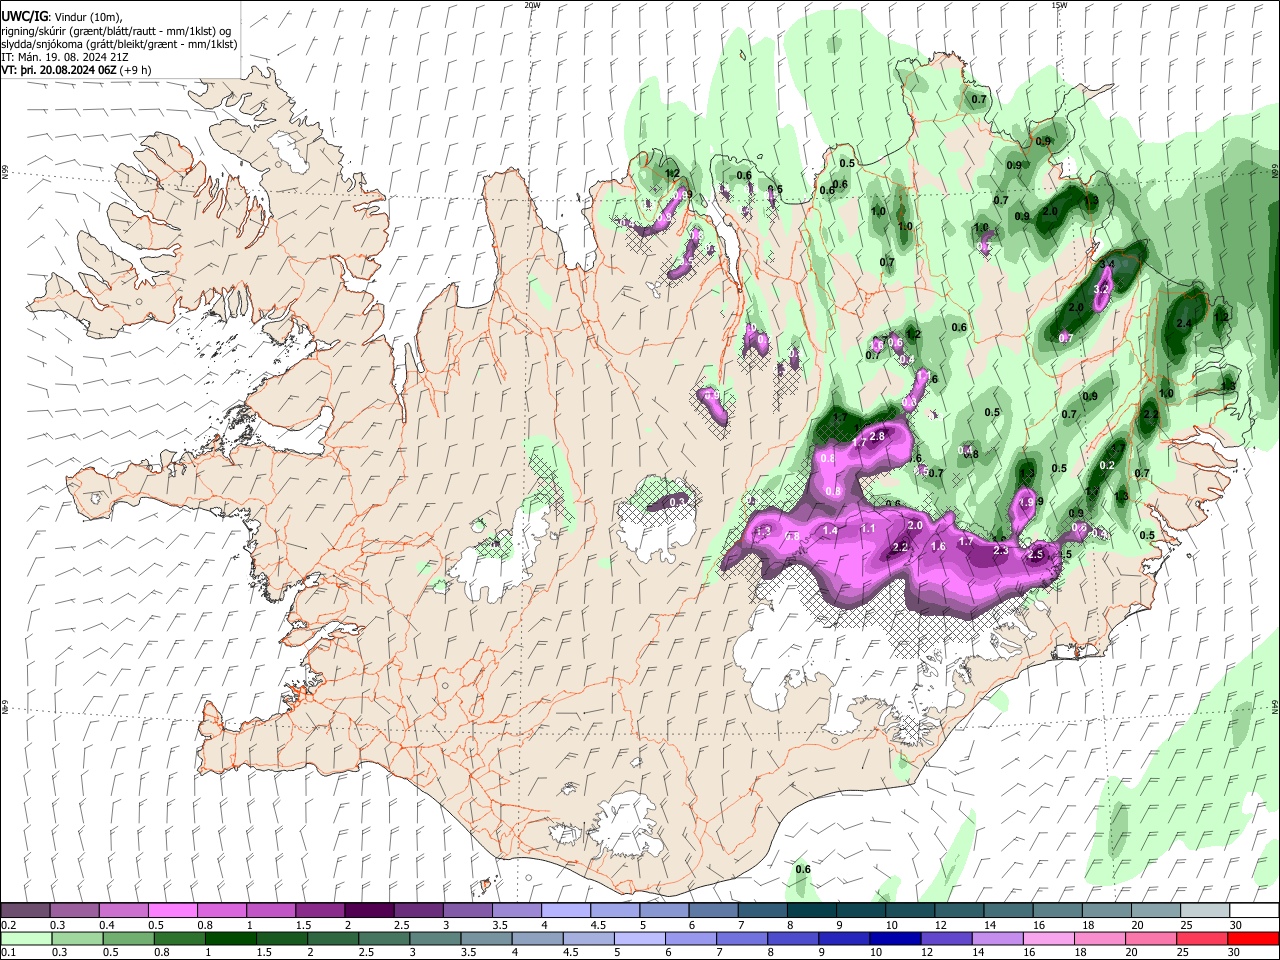Click the "rigning/skúrir" legend description line
Image resolution: width=1280 pixels, height=960 pixels.
[x=116, y=31]
